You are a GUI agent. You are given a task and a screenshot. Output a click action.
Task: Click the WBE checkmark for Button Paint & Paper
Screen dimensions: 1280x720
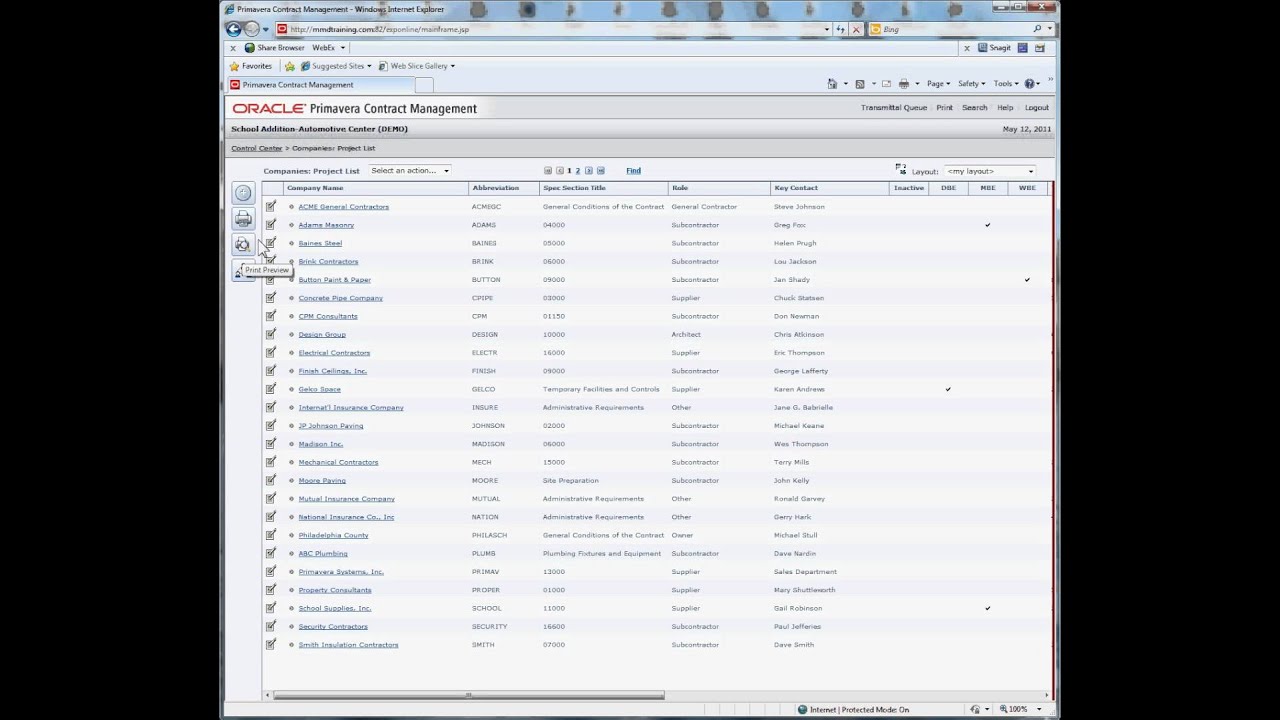[x=1027, y=280]
